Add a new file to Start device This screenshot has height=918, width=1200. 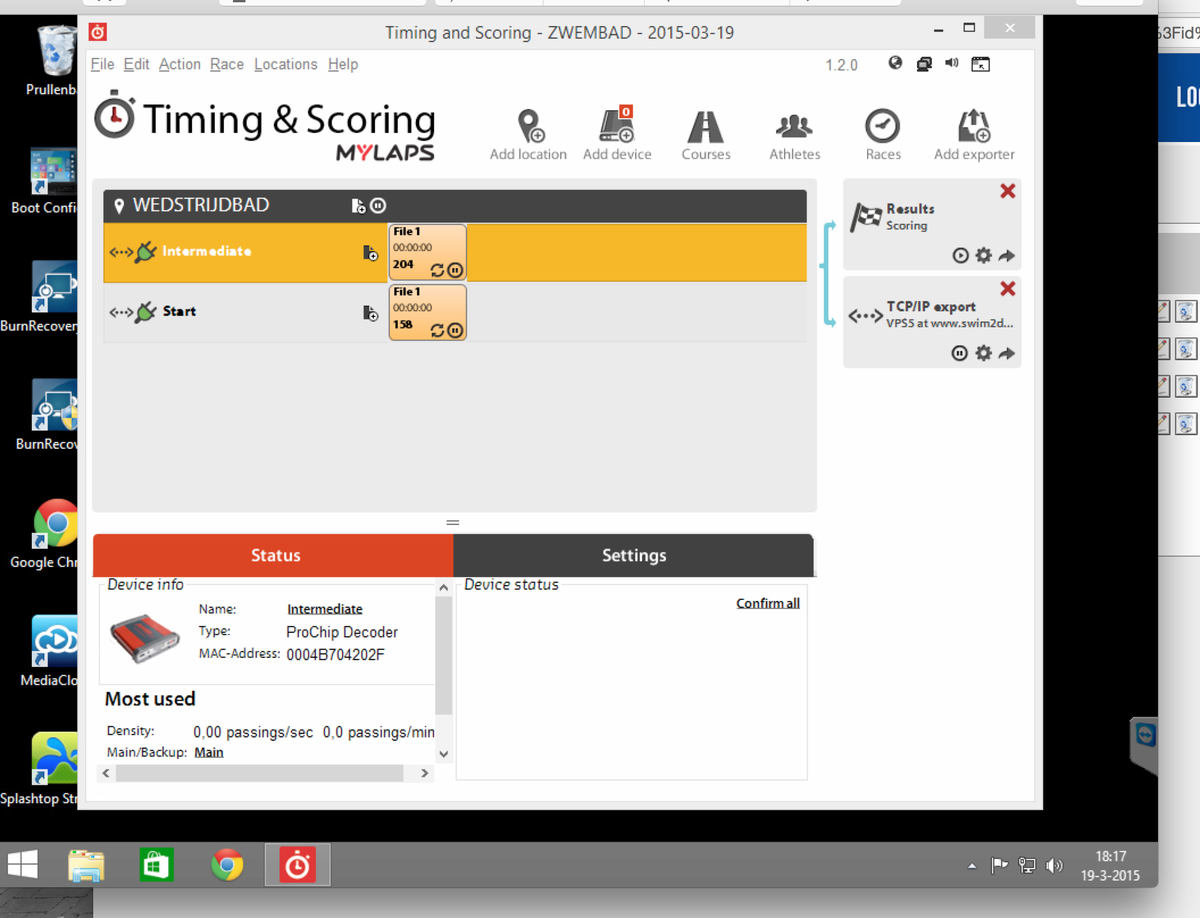coord(370,313)
